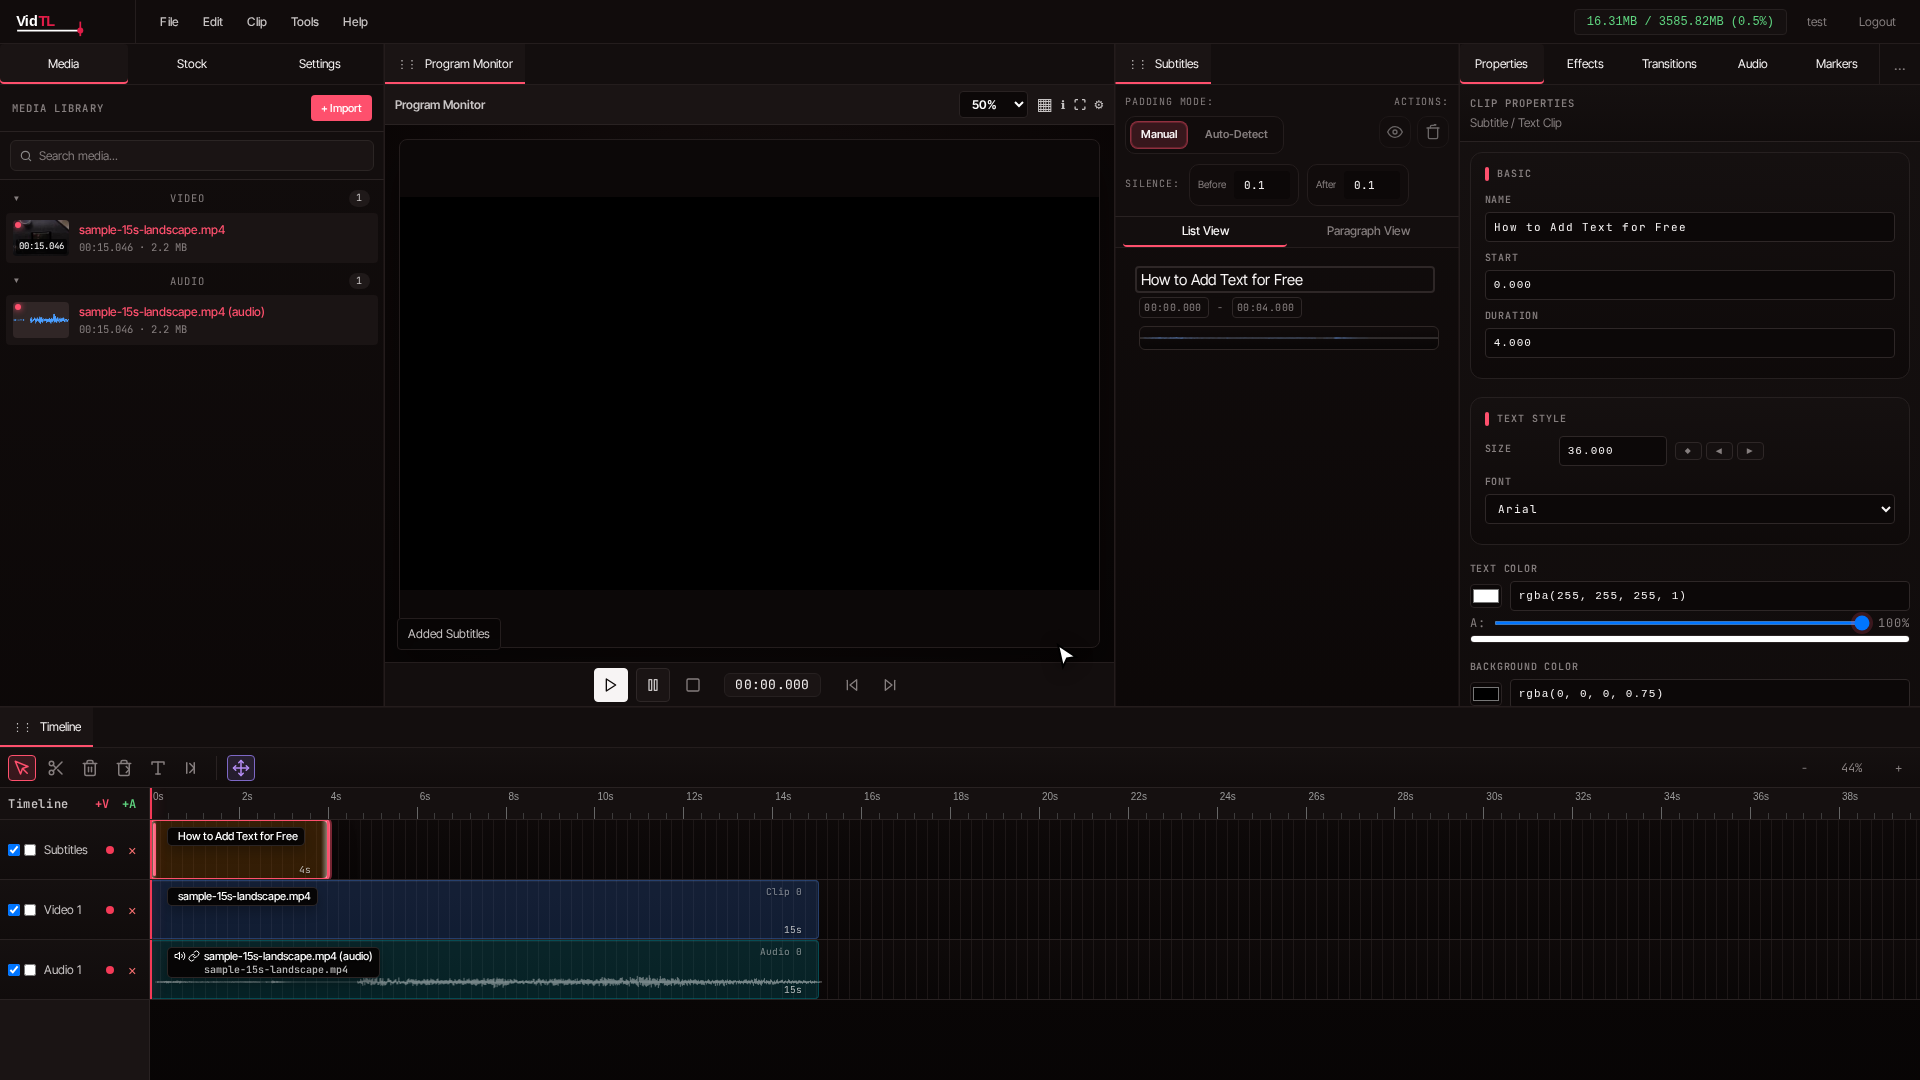This screenshot has width=1920, height=1080.
Task: Enter fullscreen in Program Monitor
Action: click(x=1080, y=105)
